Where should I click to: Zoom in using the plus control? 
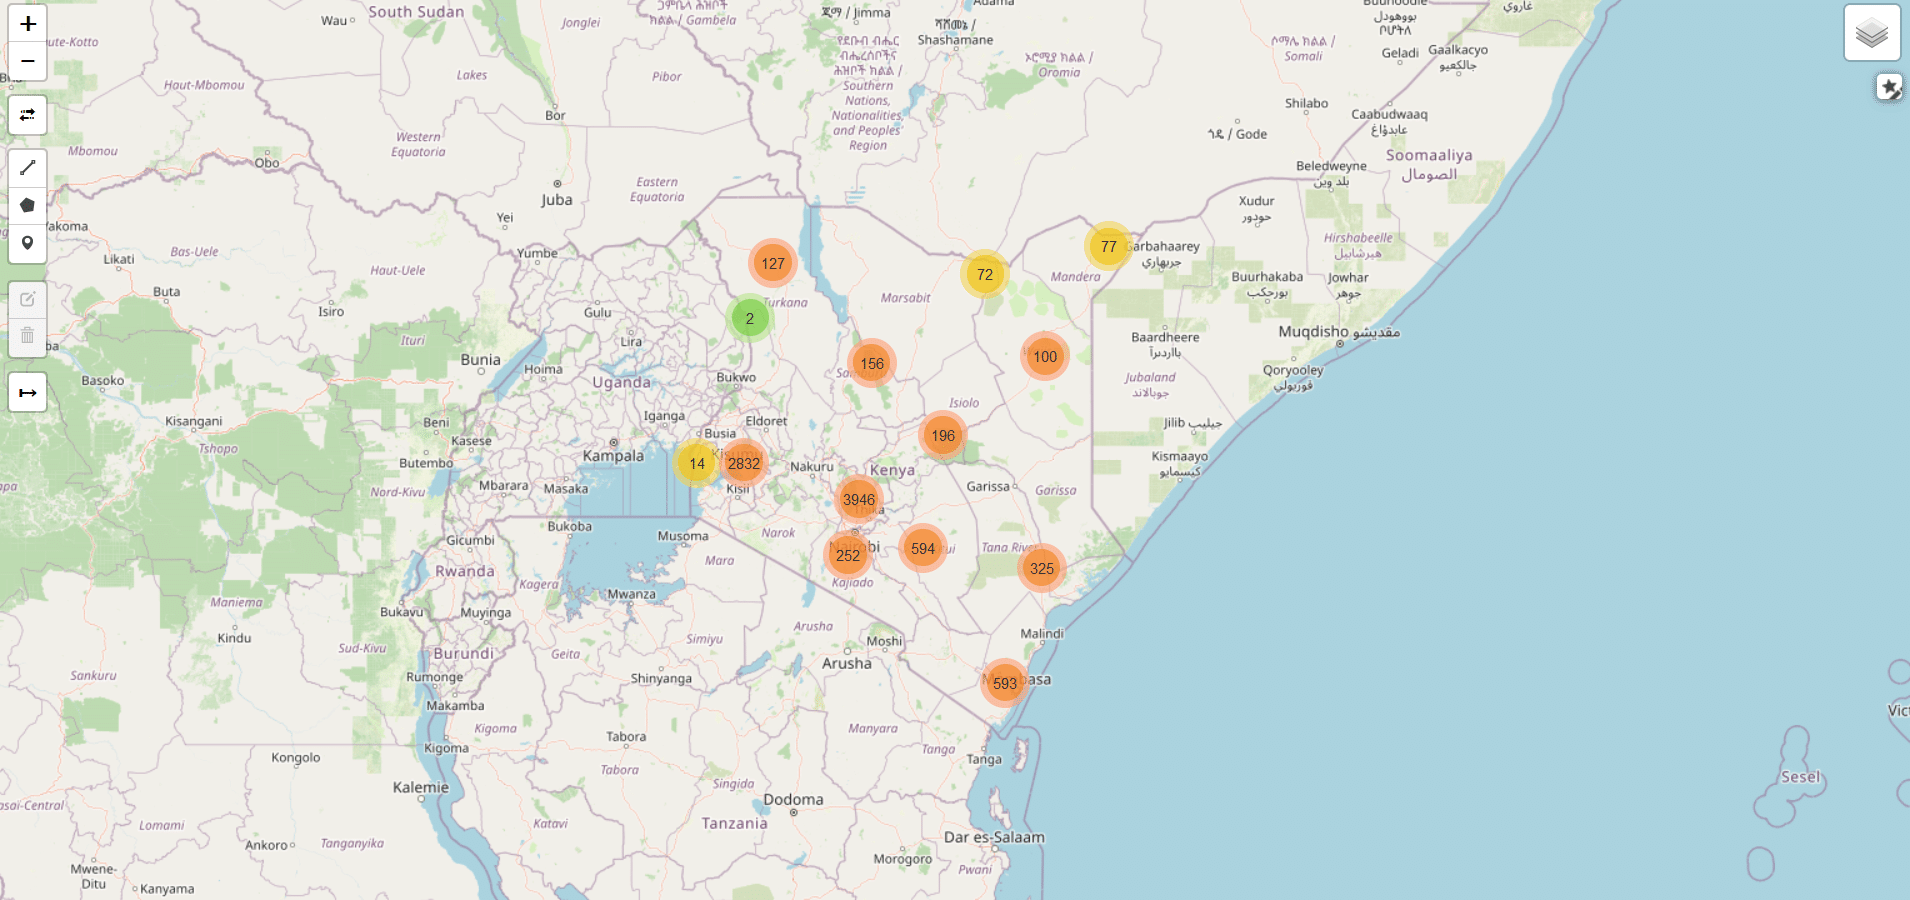tap(27, 24)
